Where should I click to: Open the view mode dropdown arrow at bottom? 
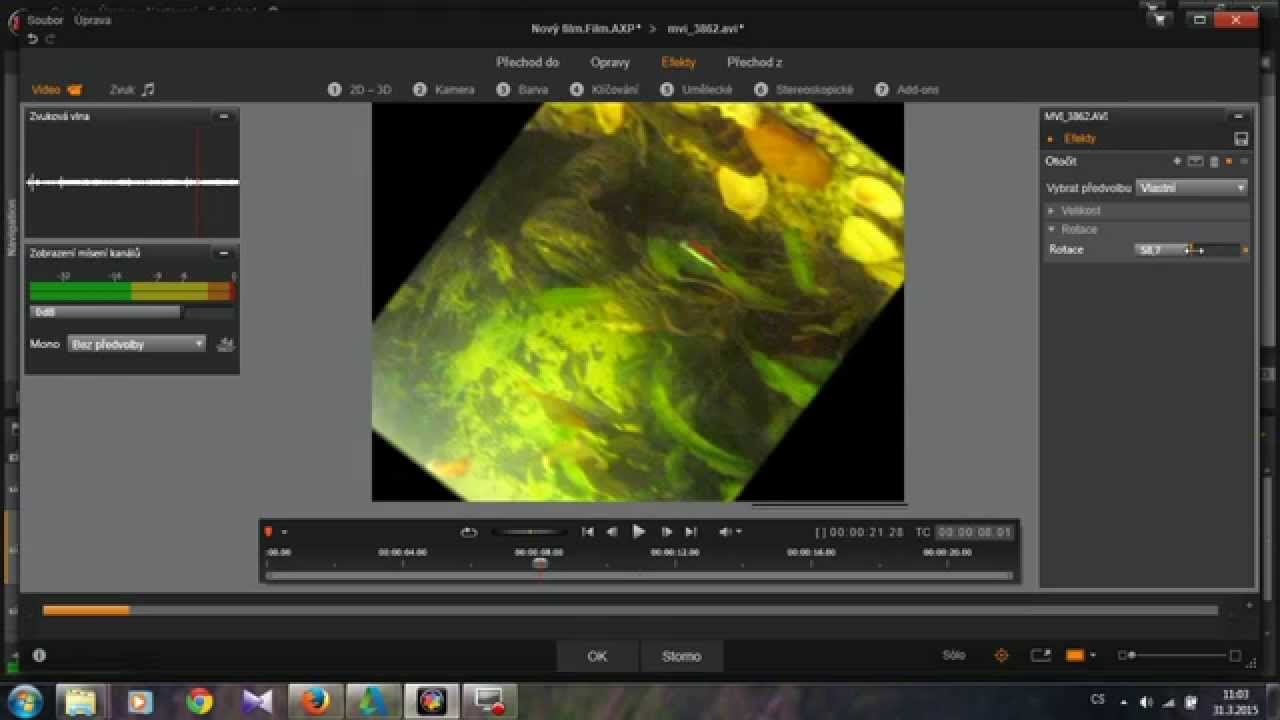[x=1093, y=656]
